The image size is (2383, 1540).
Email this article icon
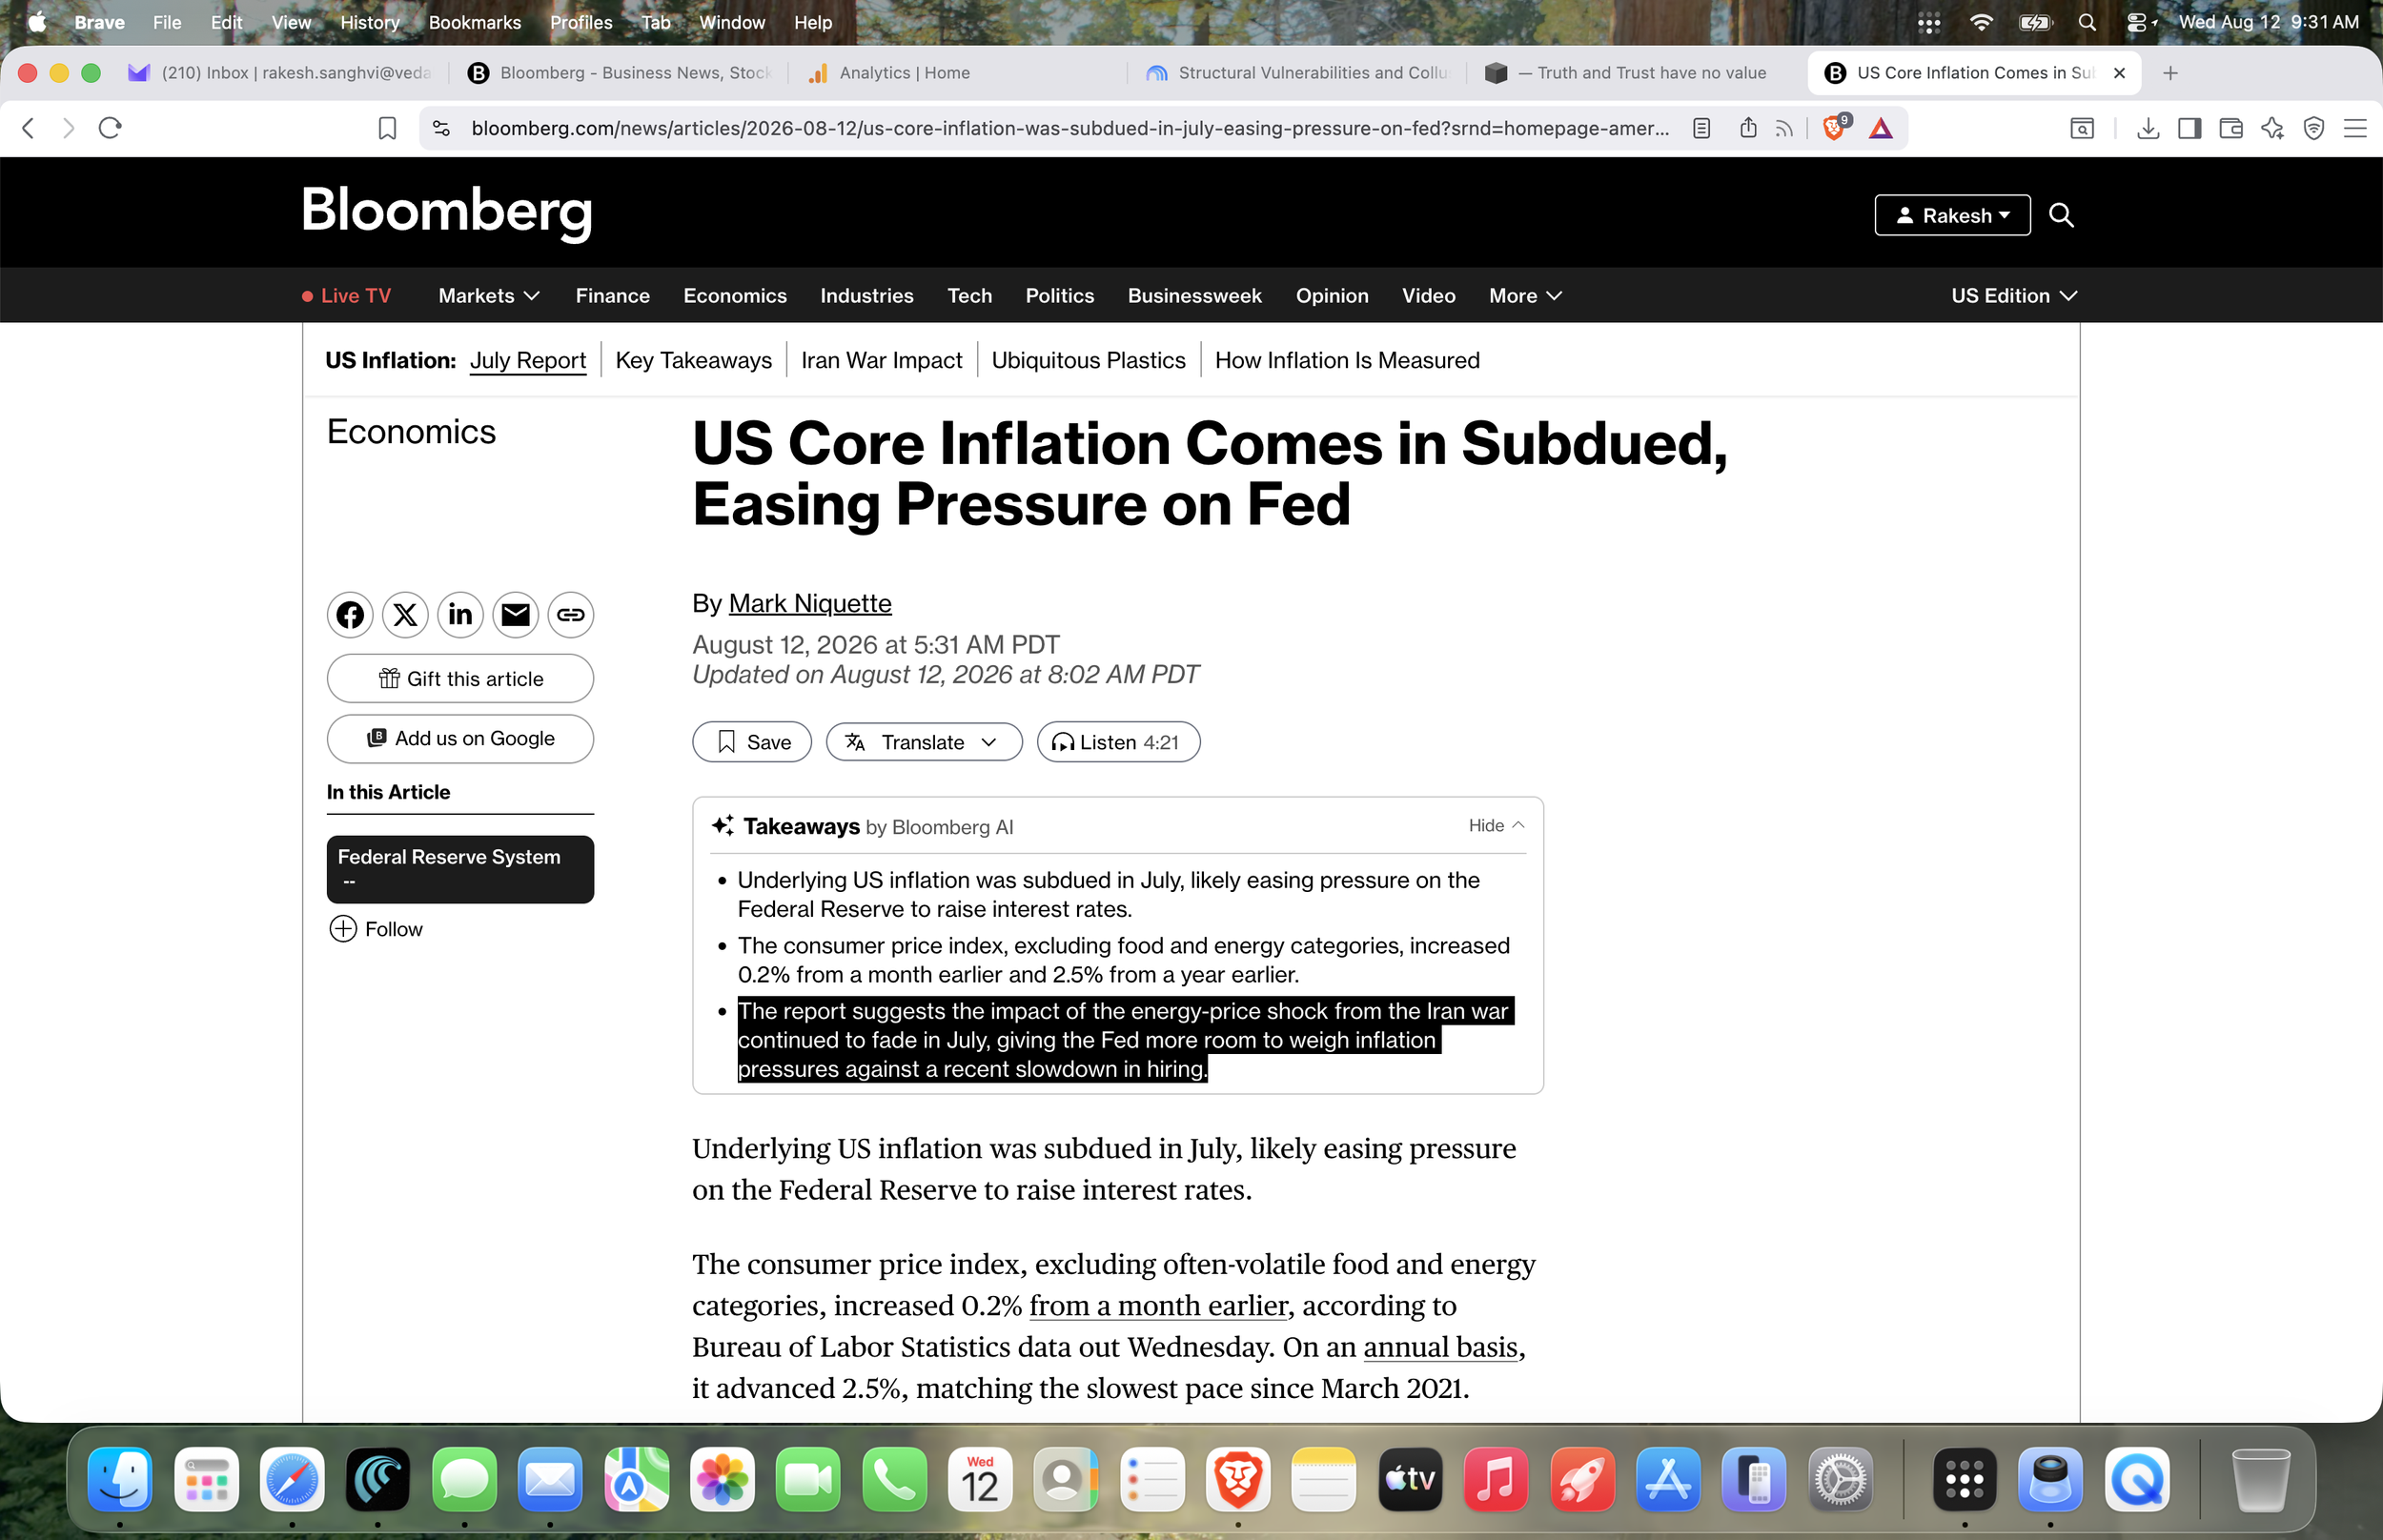[515, 614]
